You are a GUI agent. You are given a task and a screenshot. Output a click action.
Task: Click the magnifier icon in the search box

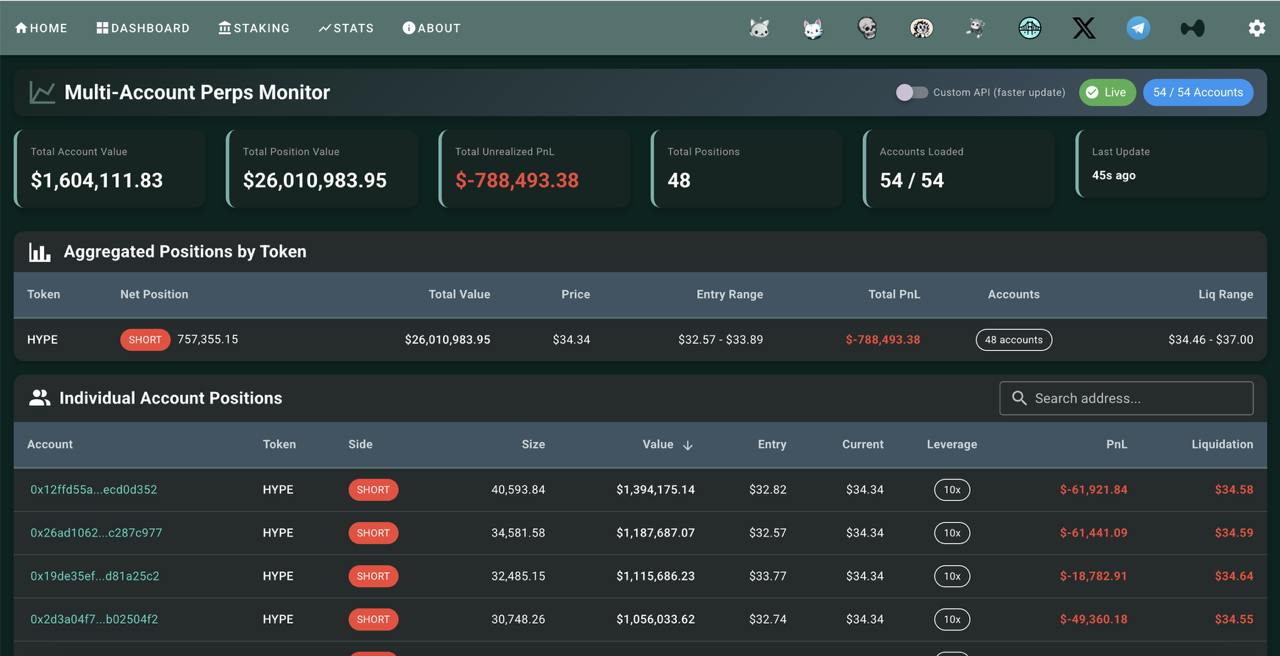click(1019, 398)
